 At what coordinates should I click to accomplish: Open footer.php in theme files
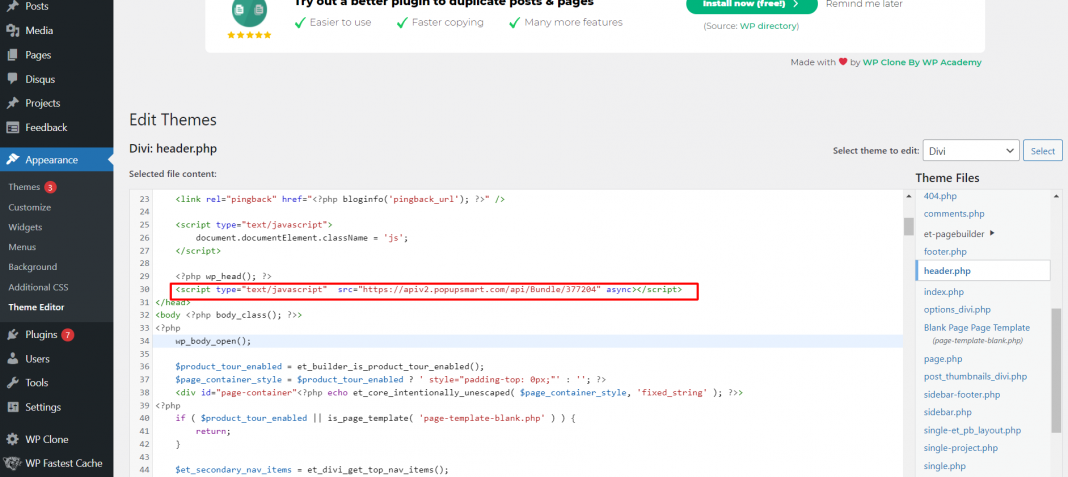point(945,251)
